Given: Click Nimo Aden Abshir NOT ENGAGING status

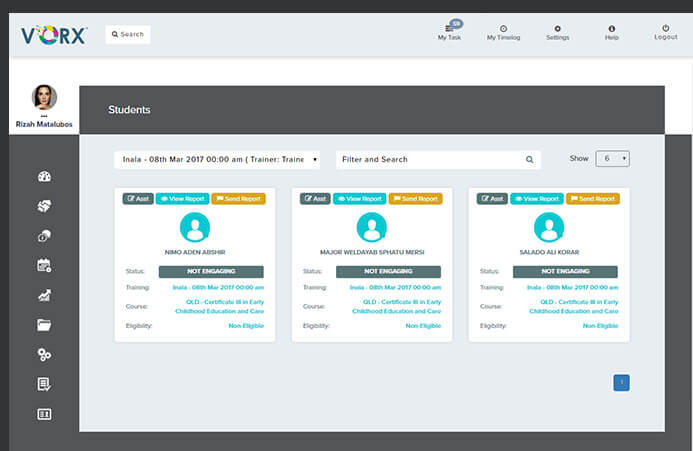Looking at the screenshot, I should (211, 271).
